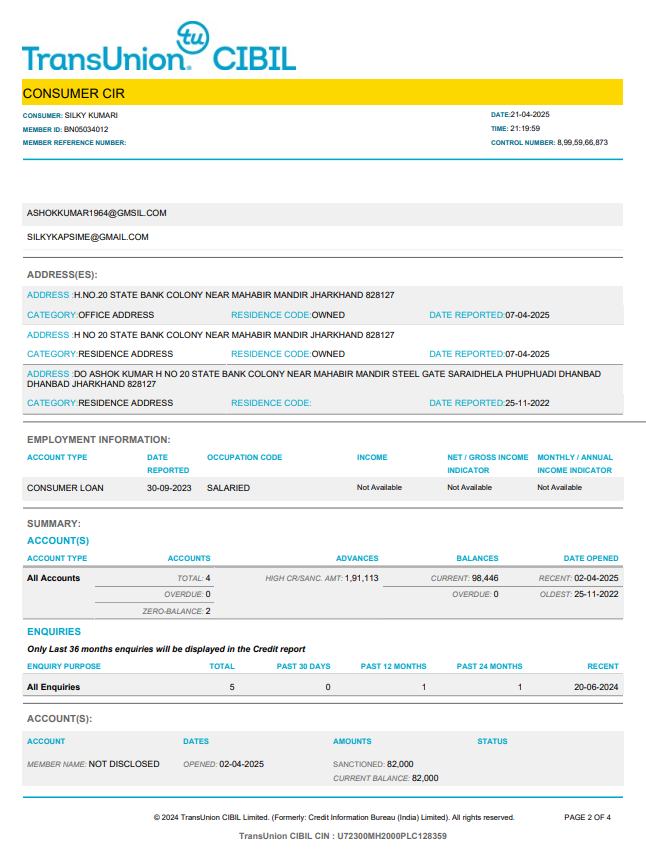Viewport: 646px width, 850px height.
Task: Click the OCCUPATION CODE column header
Action: coord(245,457)
